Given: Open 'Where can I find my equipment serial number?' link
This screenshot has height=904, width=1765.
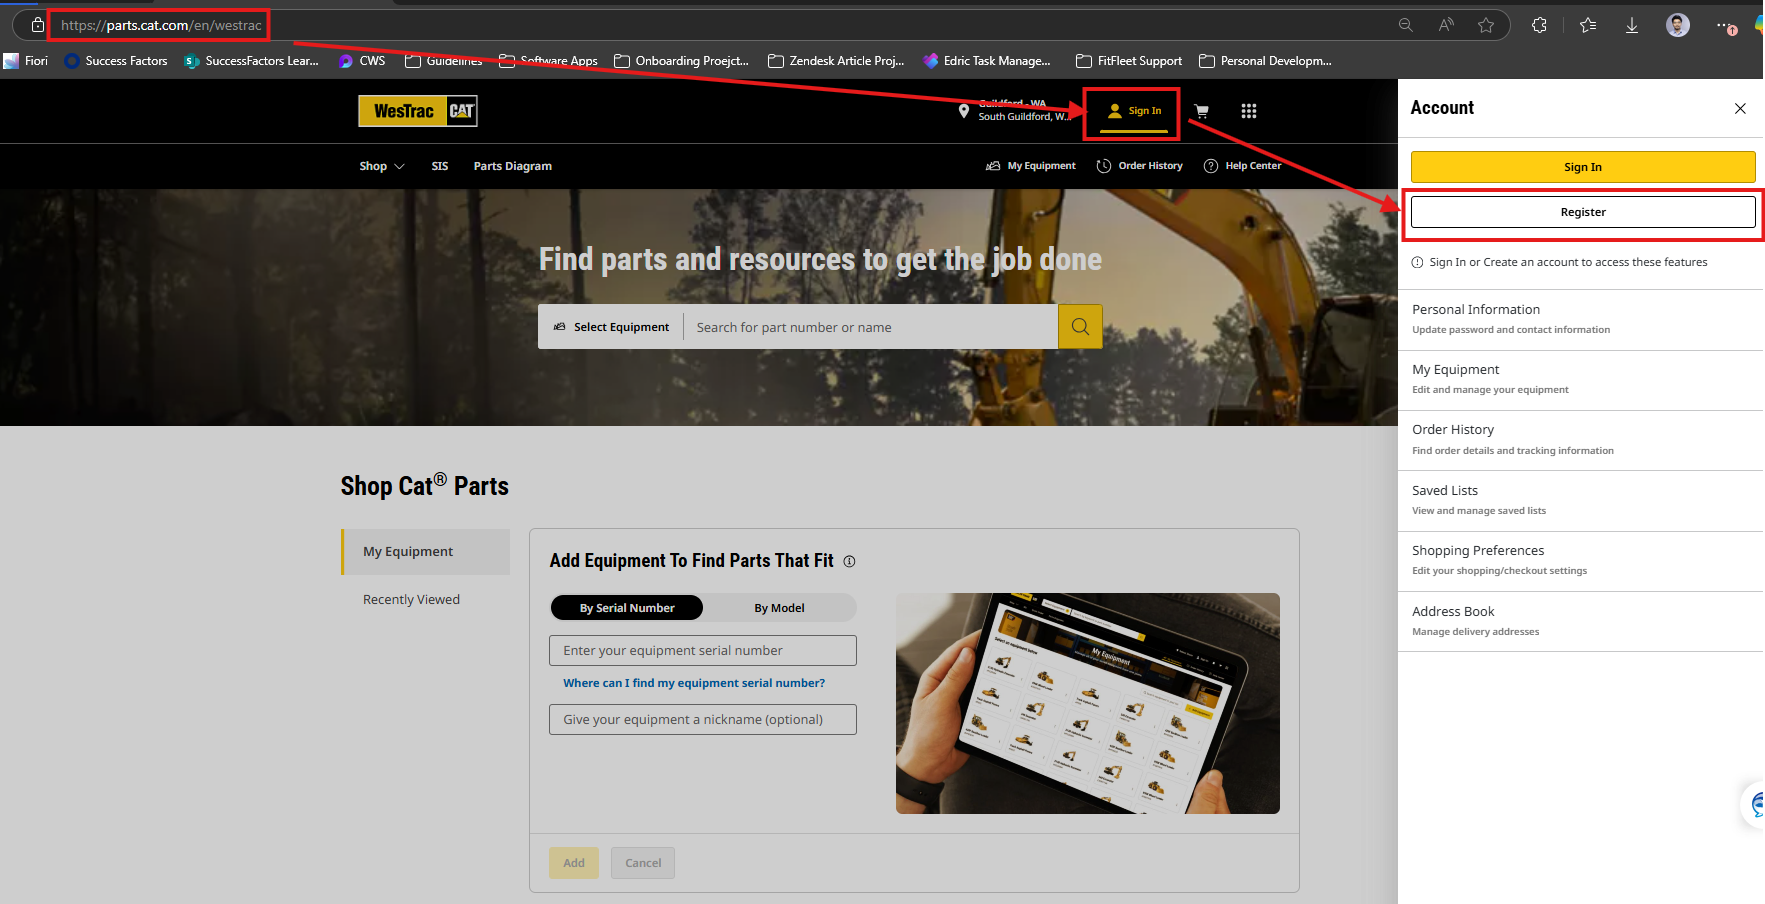Looking at the screenshot, I should click(694, 683).
